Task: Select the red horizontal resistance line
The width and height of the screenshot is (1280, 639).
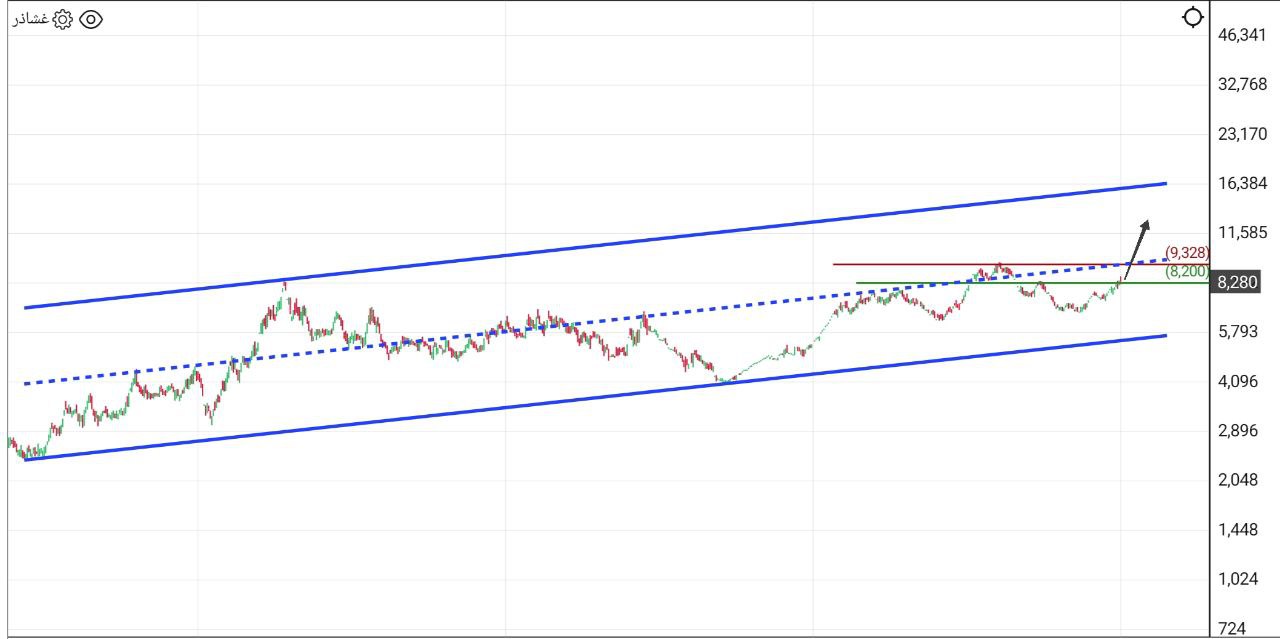Action: point(900,264)
